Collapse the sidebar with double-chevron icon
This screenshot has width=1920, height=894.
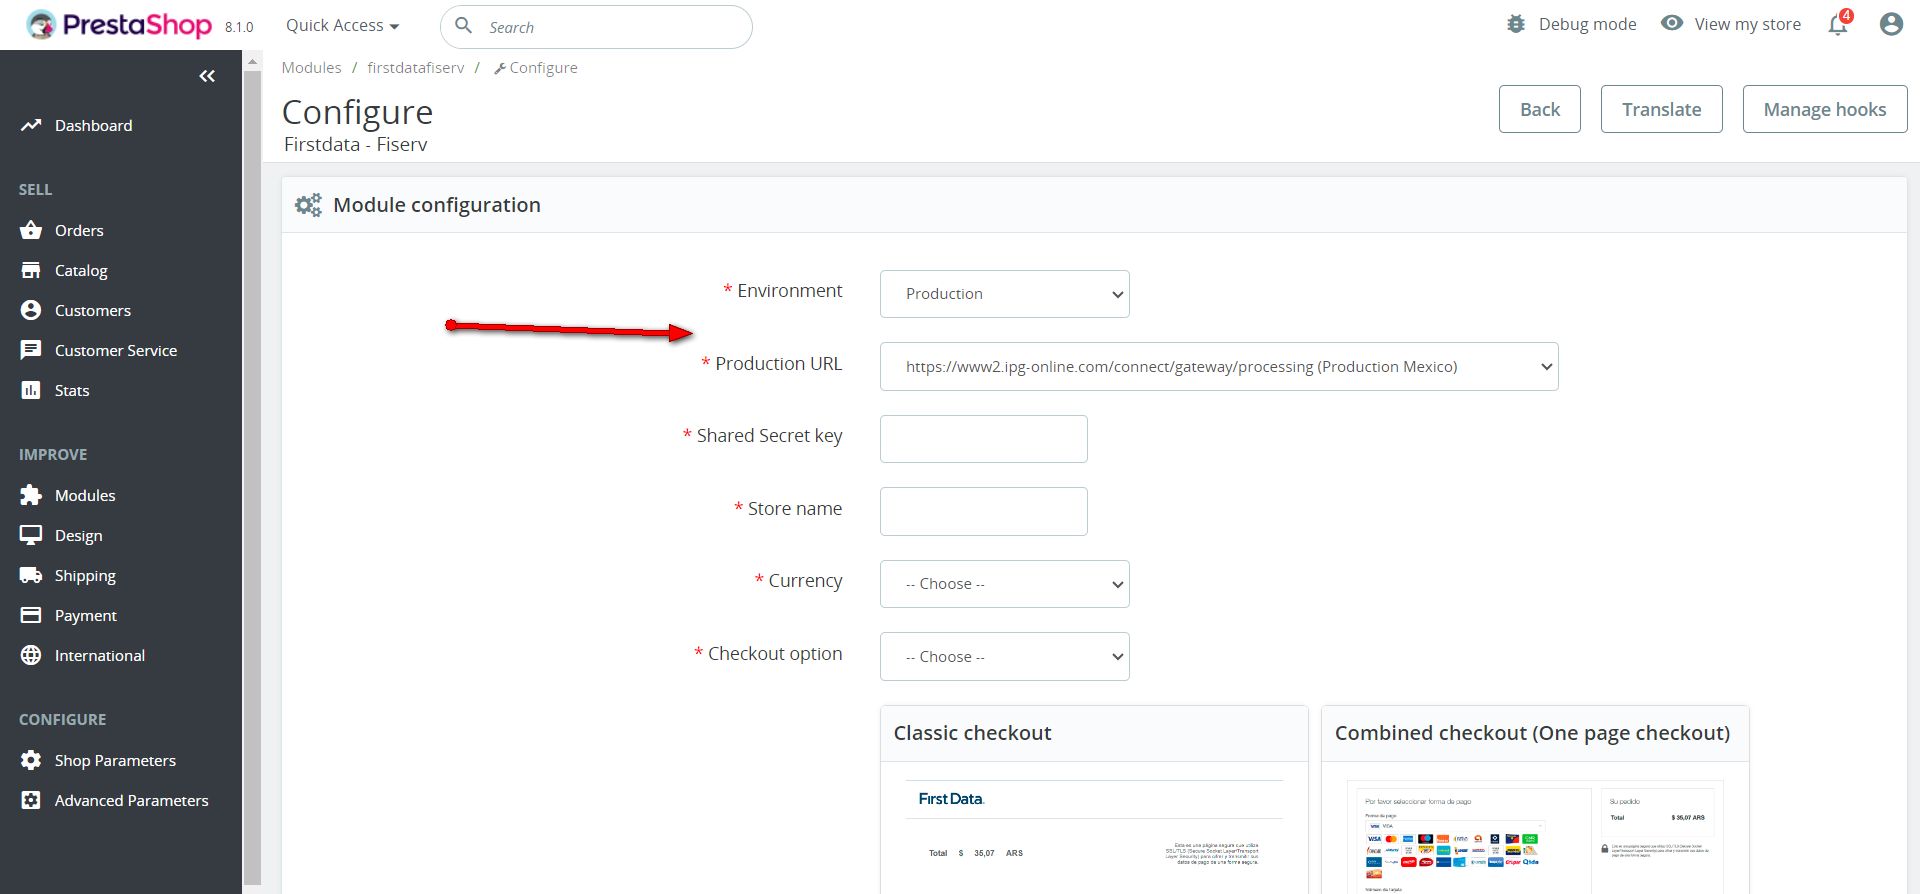tap(207, 76)
